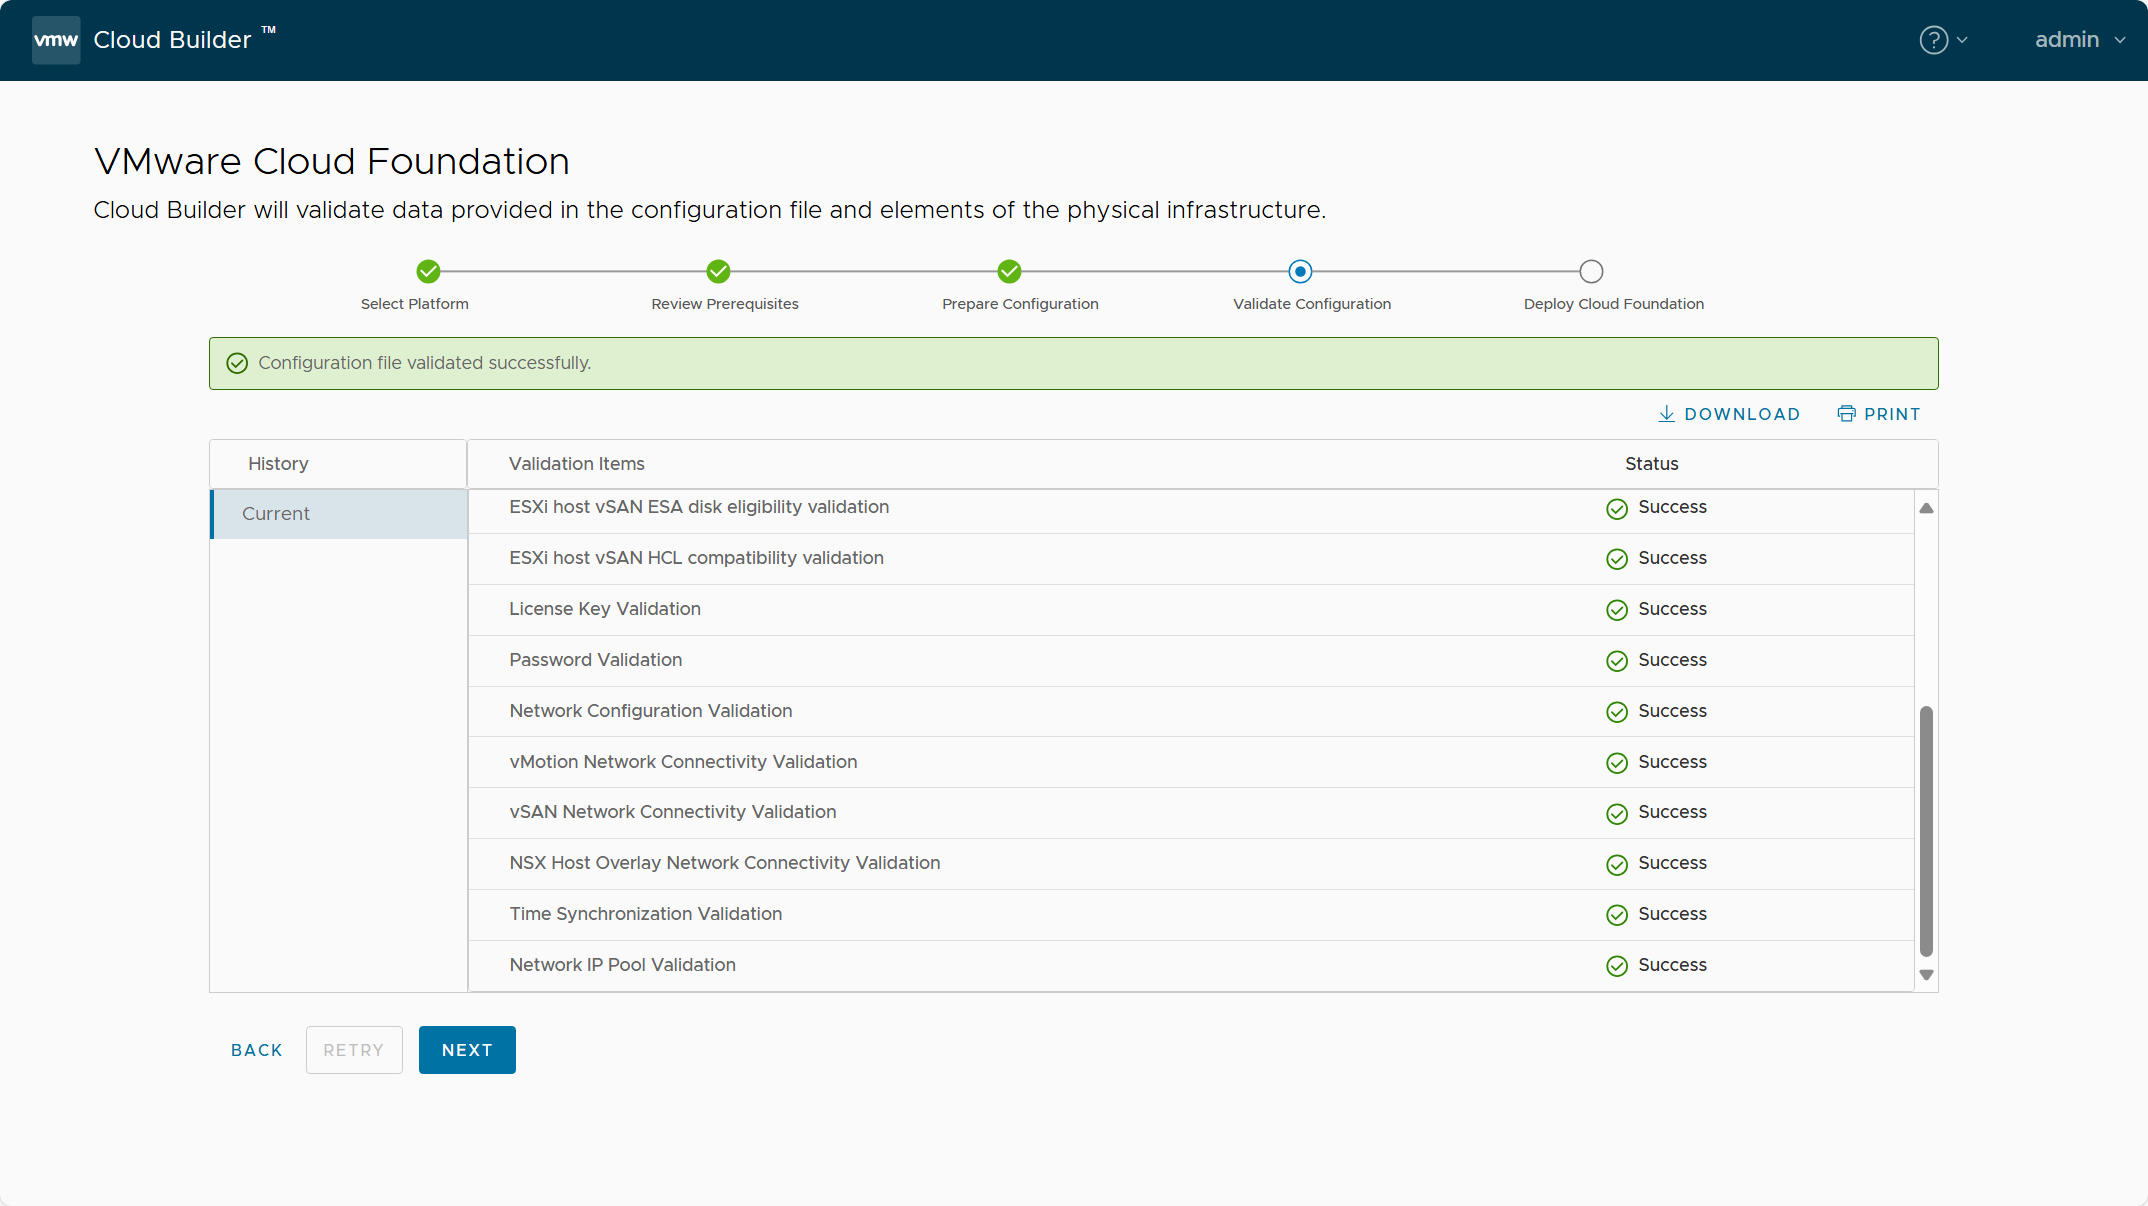Click the Deploy Cloud Foundation step label
Viewport: 2148px width, 1206px height.
point(1613,304)
